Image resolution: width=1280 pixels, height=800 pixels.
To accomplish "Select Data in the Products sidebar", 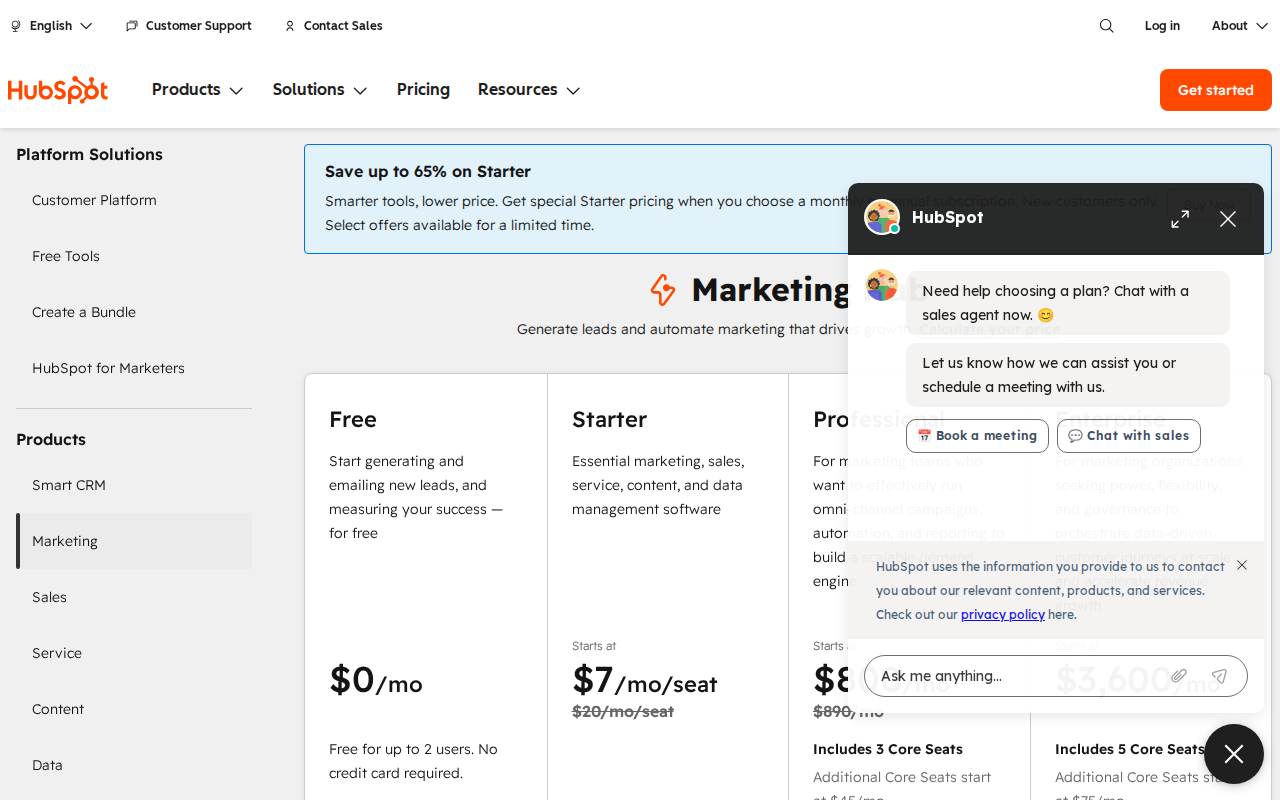I will pos(134,765).
